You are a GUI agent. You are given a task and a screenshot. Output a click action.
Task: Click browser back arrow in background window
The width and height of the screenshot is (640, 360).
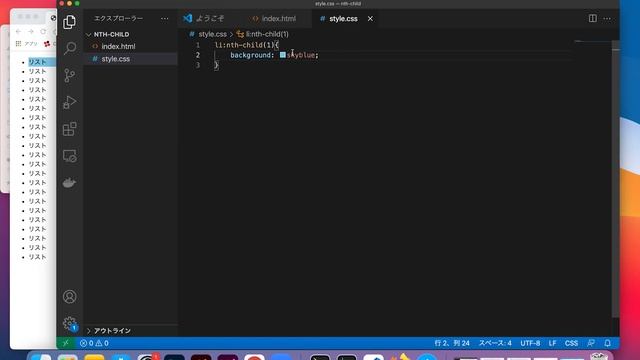pyautogui.click(x=18, y=31)
